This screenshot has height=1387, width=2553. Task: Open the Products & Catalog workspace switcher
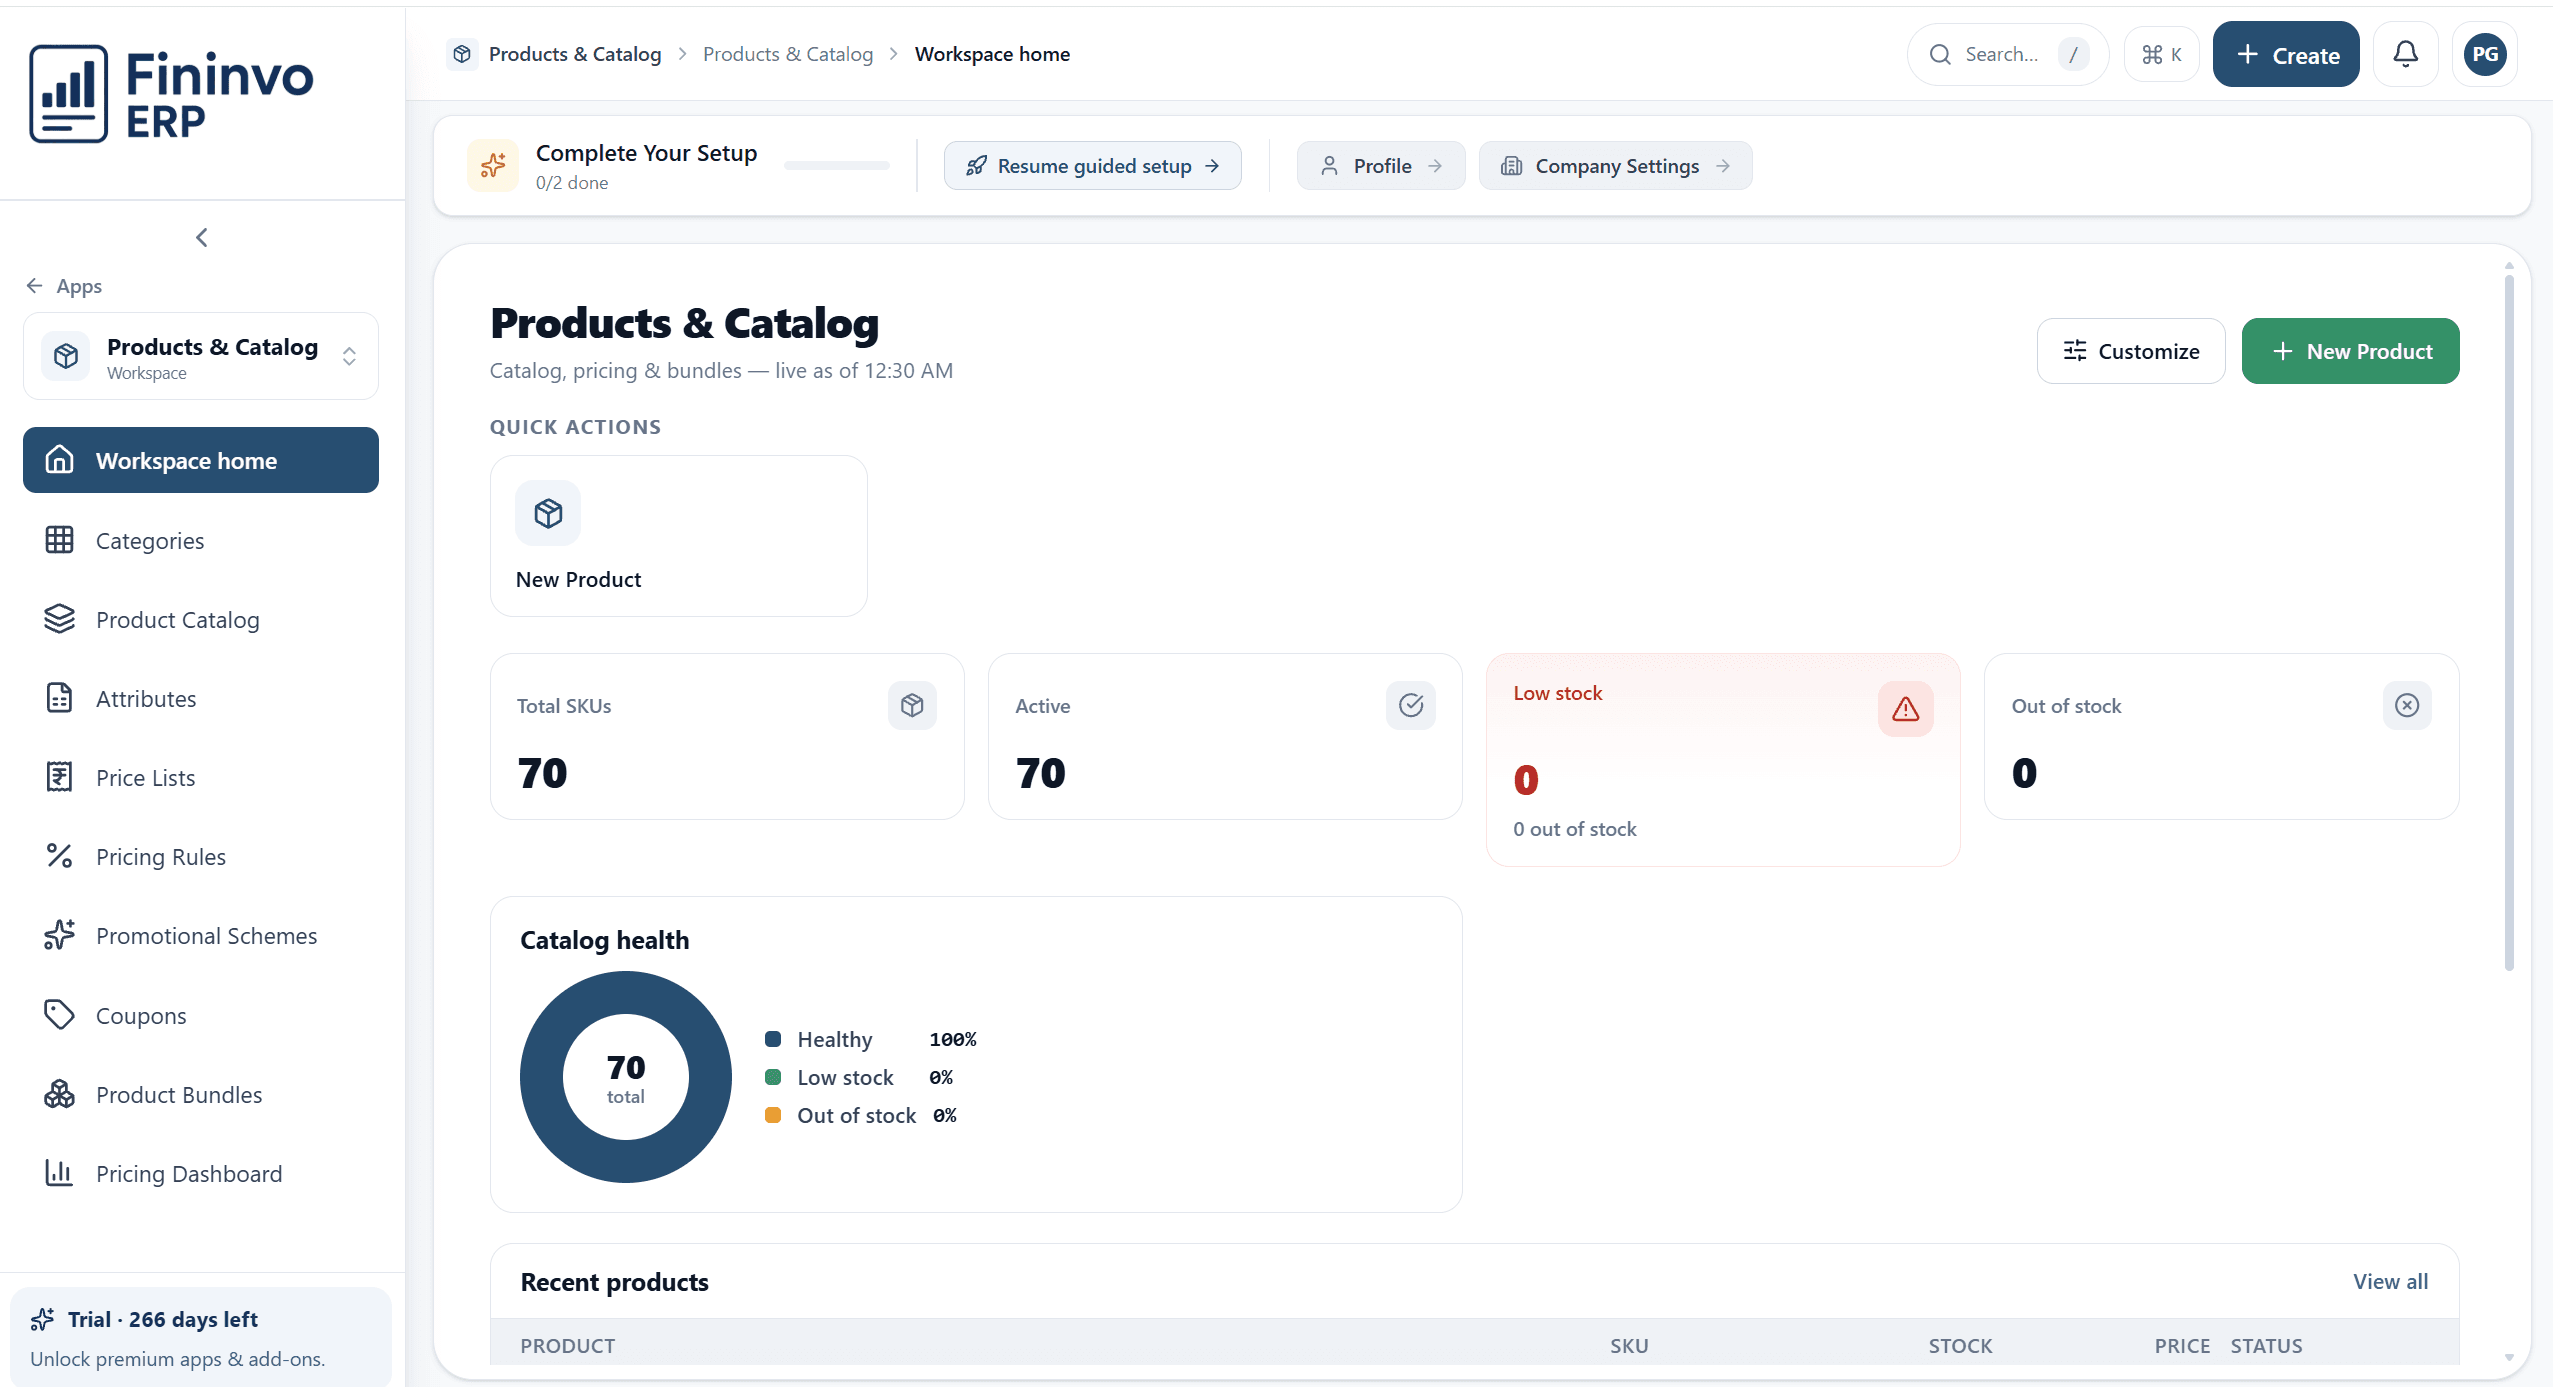[201, 357]
